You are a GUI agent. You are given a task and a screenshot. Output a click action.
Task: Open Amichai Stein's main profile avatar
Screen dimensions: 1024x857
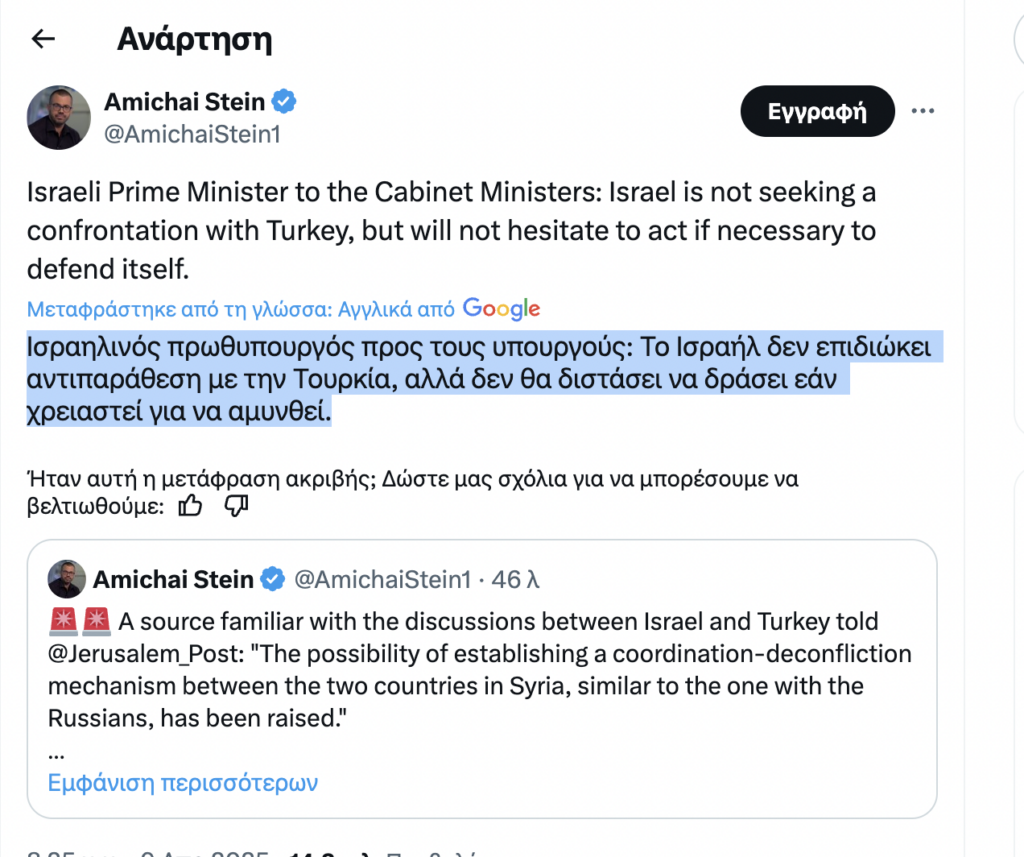58,117
